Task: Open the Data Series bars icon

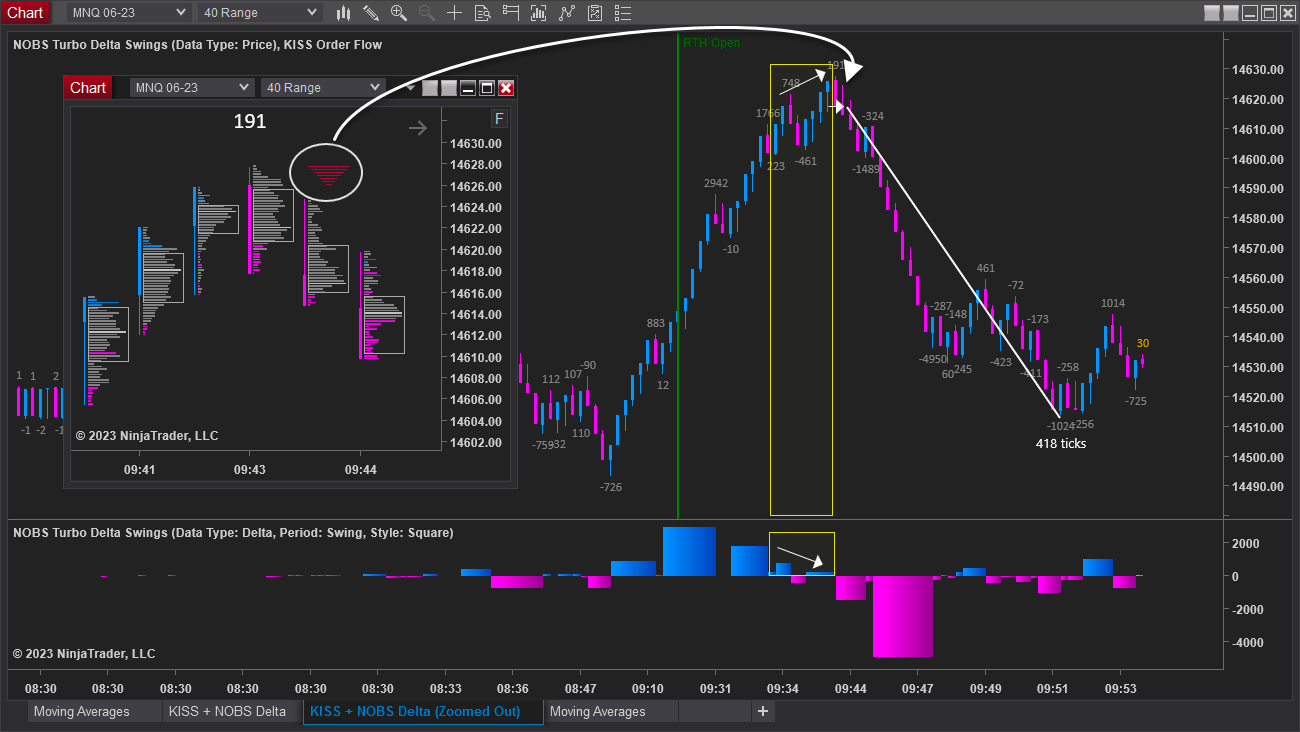Action: click(539, 13)
